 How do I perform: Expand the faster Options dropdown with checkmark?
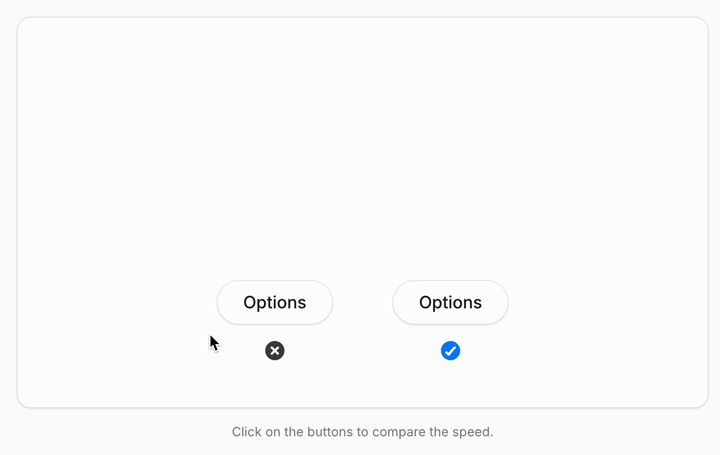(x=450, y=302)
